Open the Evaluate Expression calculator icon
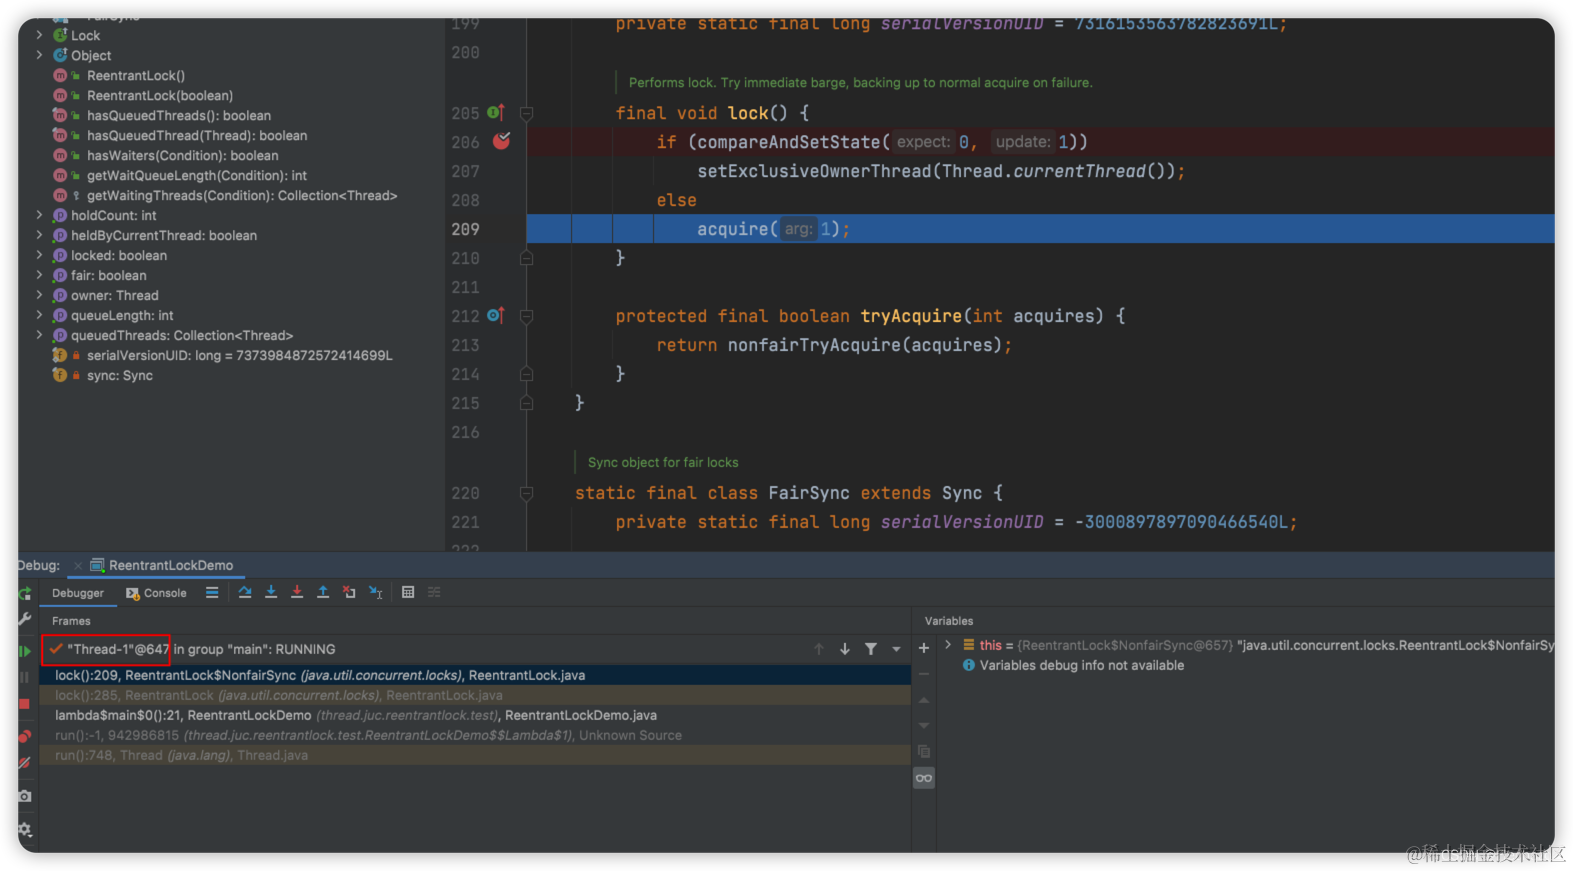This screenshot has height=871, width=1573. point(408,592)
